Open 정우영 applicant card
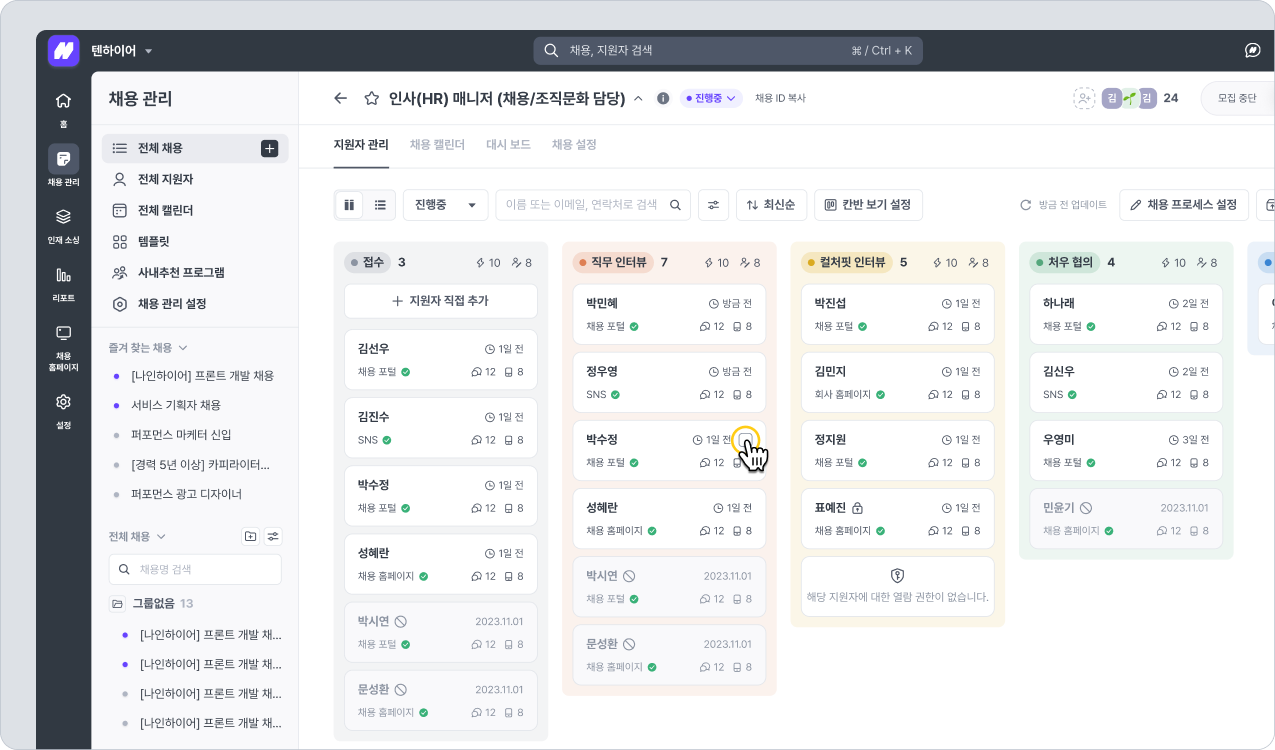 (669, 382)
